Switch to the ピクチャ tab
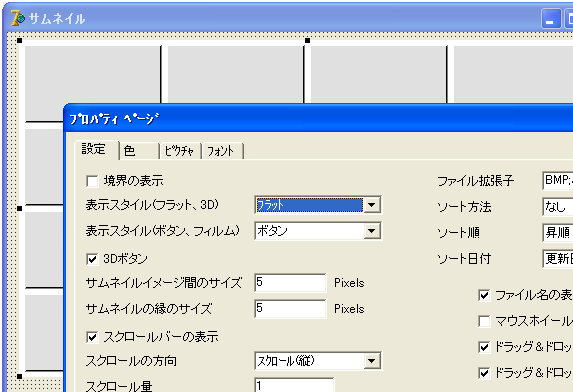Screen dimensions: 573x392 (x=180, y=151)
